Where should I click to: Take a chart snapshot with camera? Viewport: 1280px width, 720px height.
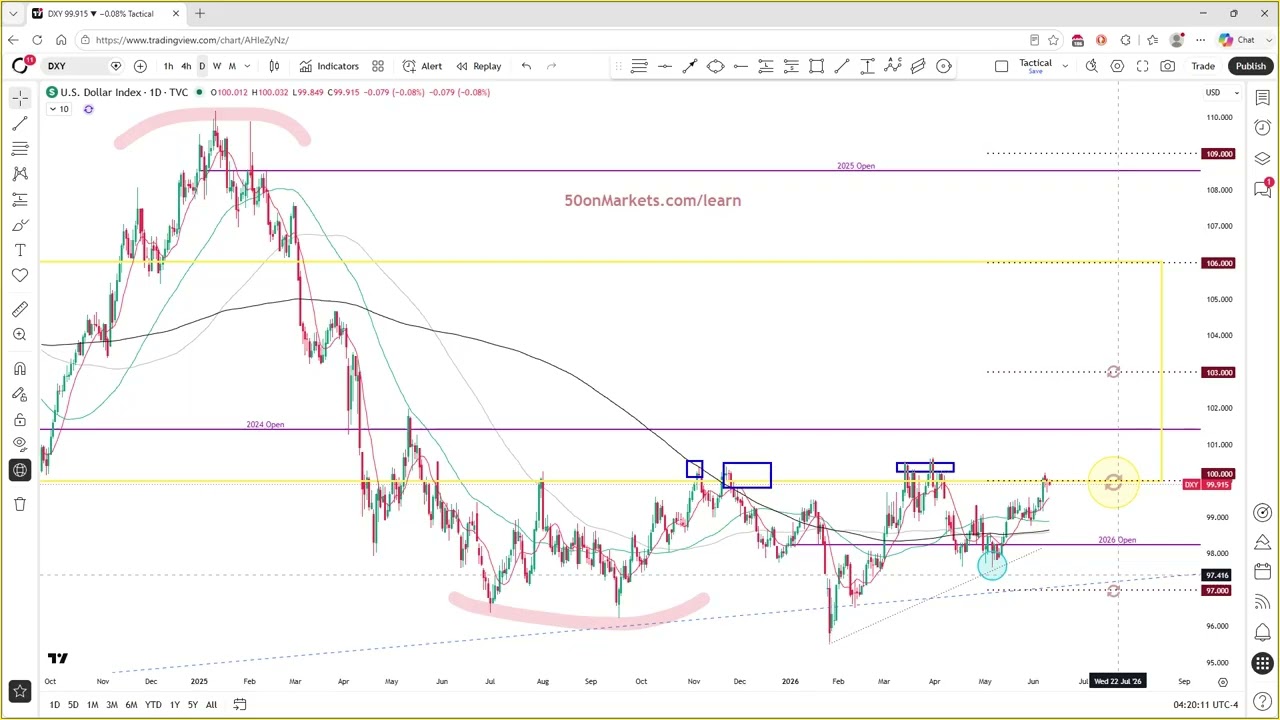1168,66
